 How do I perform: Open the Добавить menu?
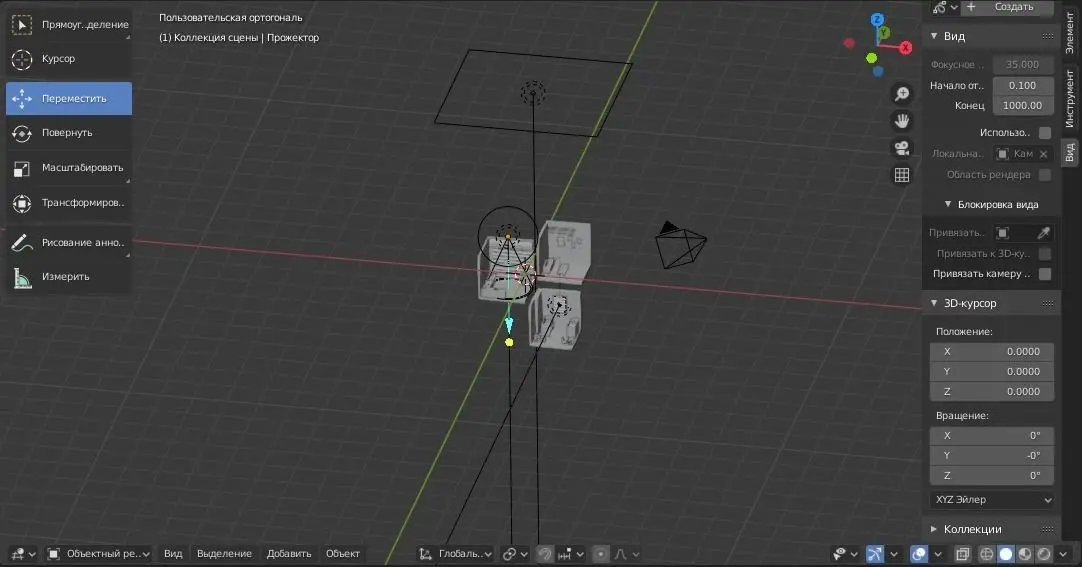(289, 554)
